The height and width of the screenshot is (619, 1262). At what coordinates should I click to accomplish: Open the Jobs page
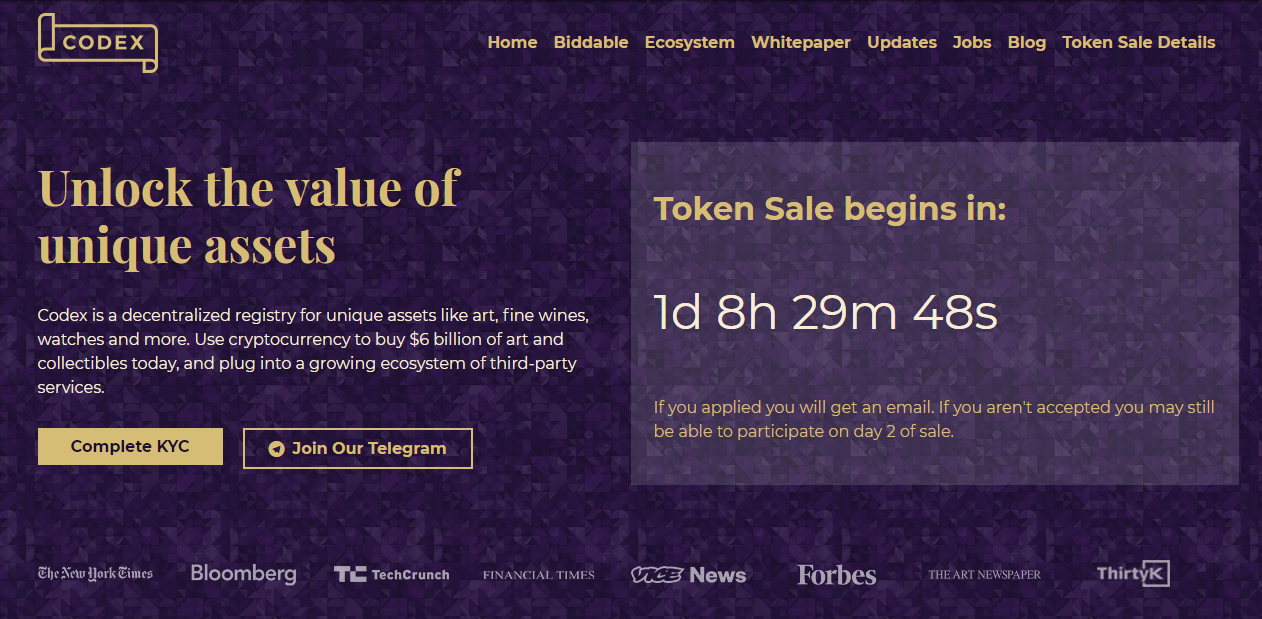coord(972,42)
